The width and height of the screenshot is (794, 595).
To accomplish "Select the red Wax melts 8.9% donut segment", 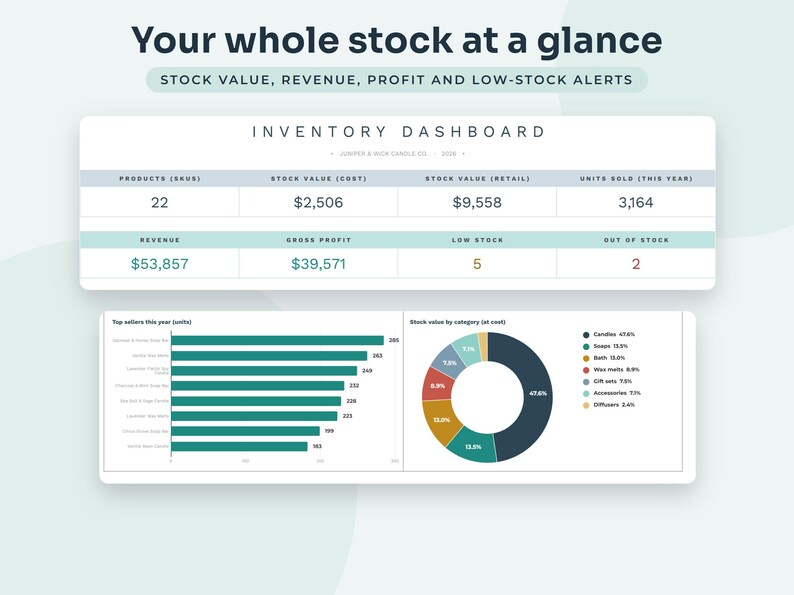I will click(436, 386).
